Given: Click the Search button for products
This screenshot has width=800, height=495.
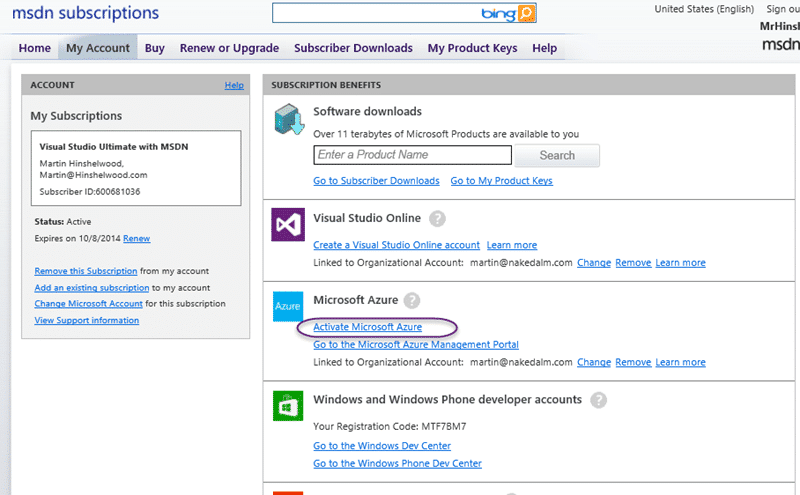Looking at the screenshot, I should tap(557, 155).
